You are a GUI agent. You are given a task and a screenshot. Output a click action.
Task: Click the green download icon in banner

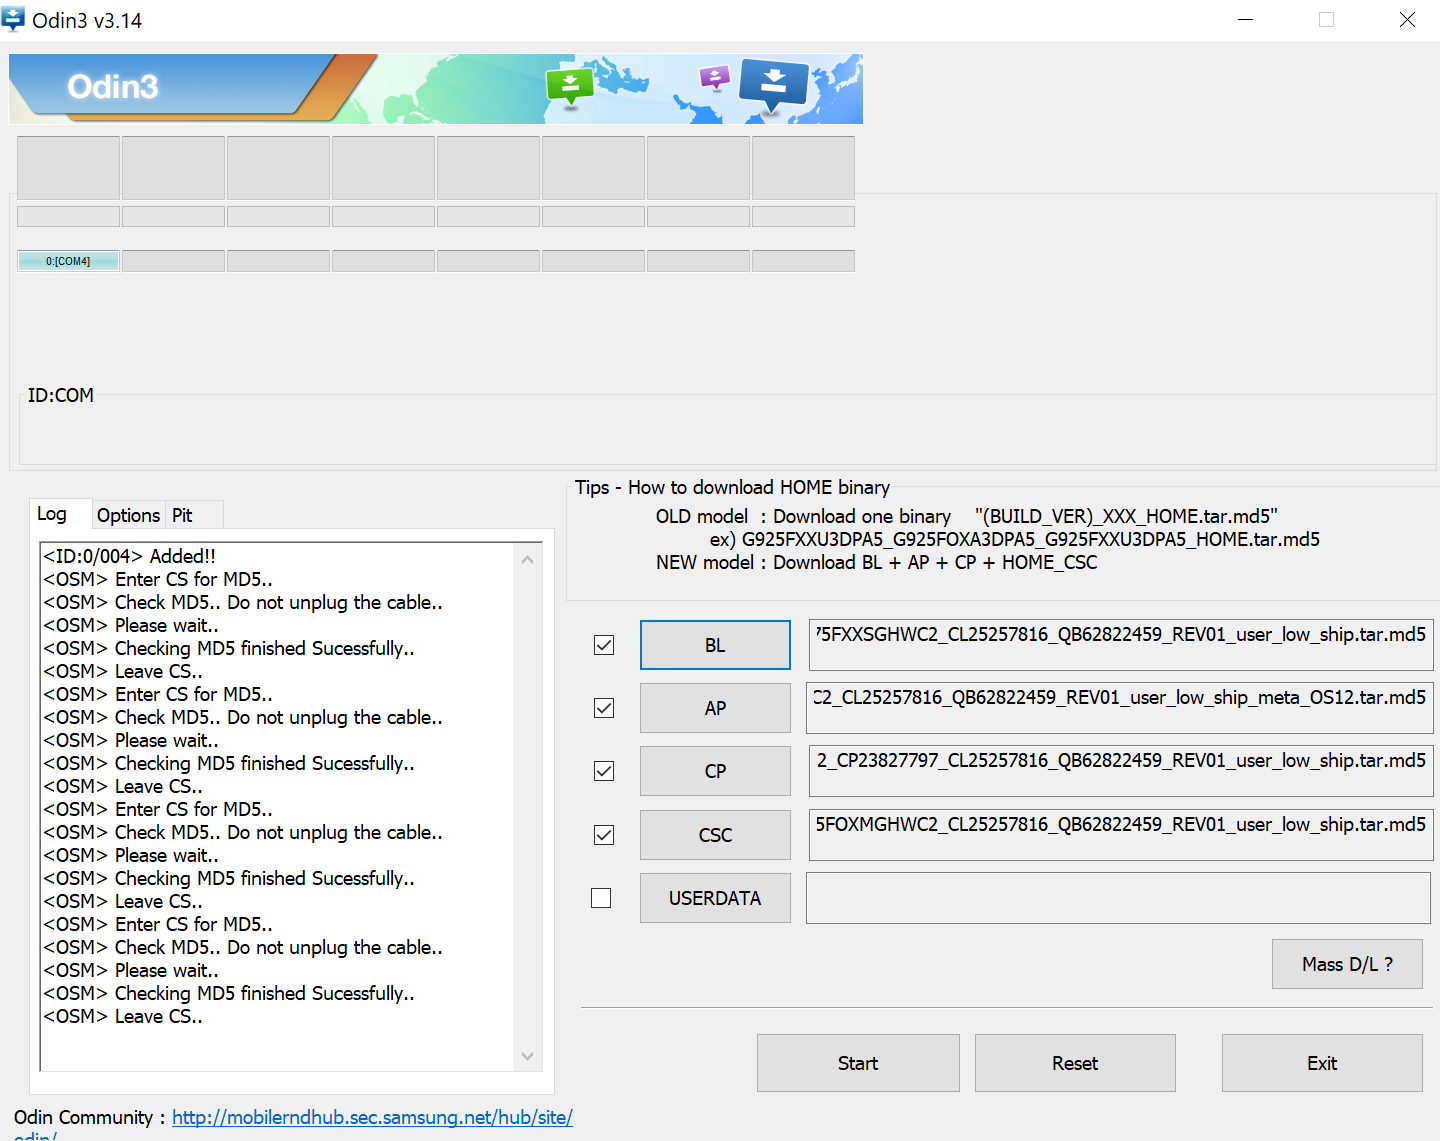570,87
